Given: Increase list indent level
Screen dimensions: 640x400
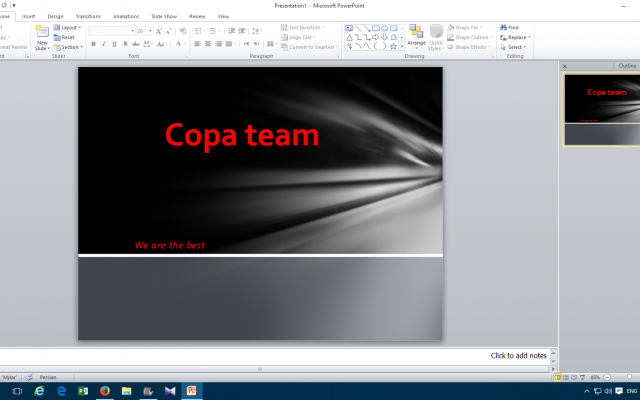Looking at the screenshot, I should coord(242,31).
